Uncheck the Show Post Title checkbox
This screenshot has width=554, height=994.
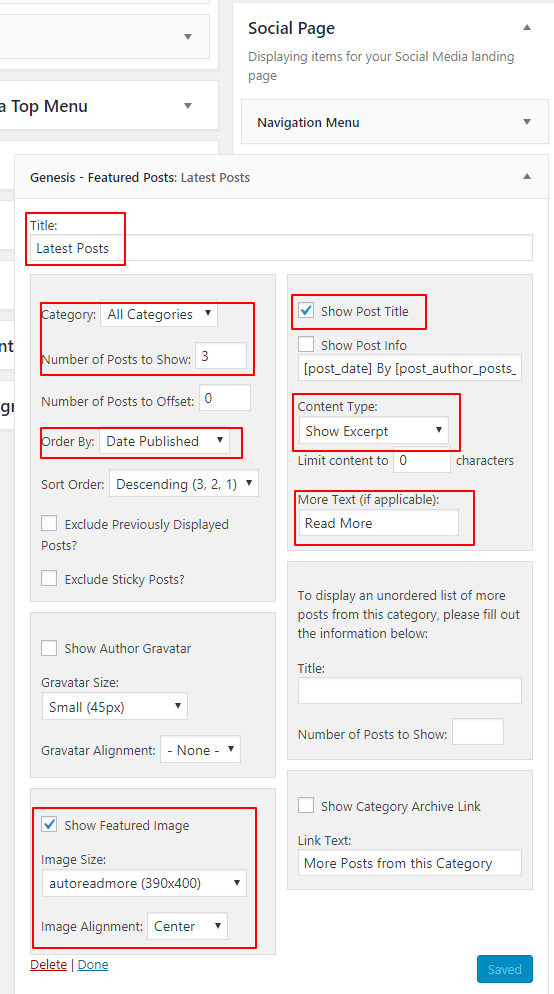(x=306, y=311)
